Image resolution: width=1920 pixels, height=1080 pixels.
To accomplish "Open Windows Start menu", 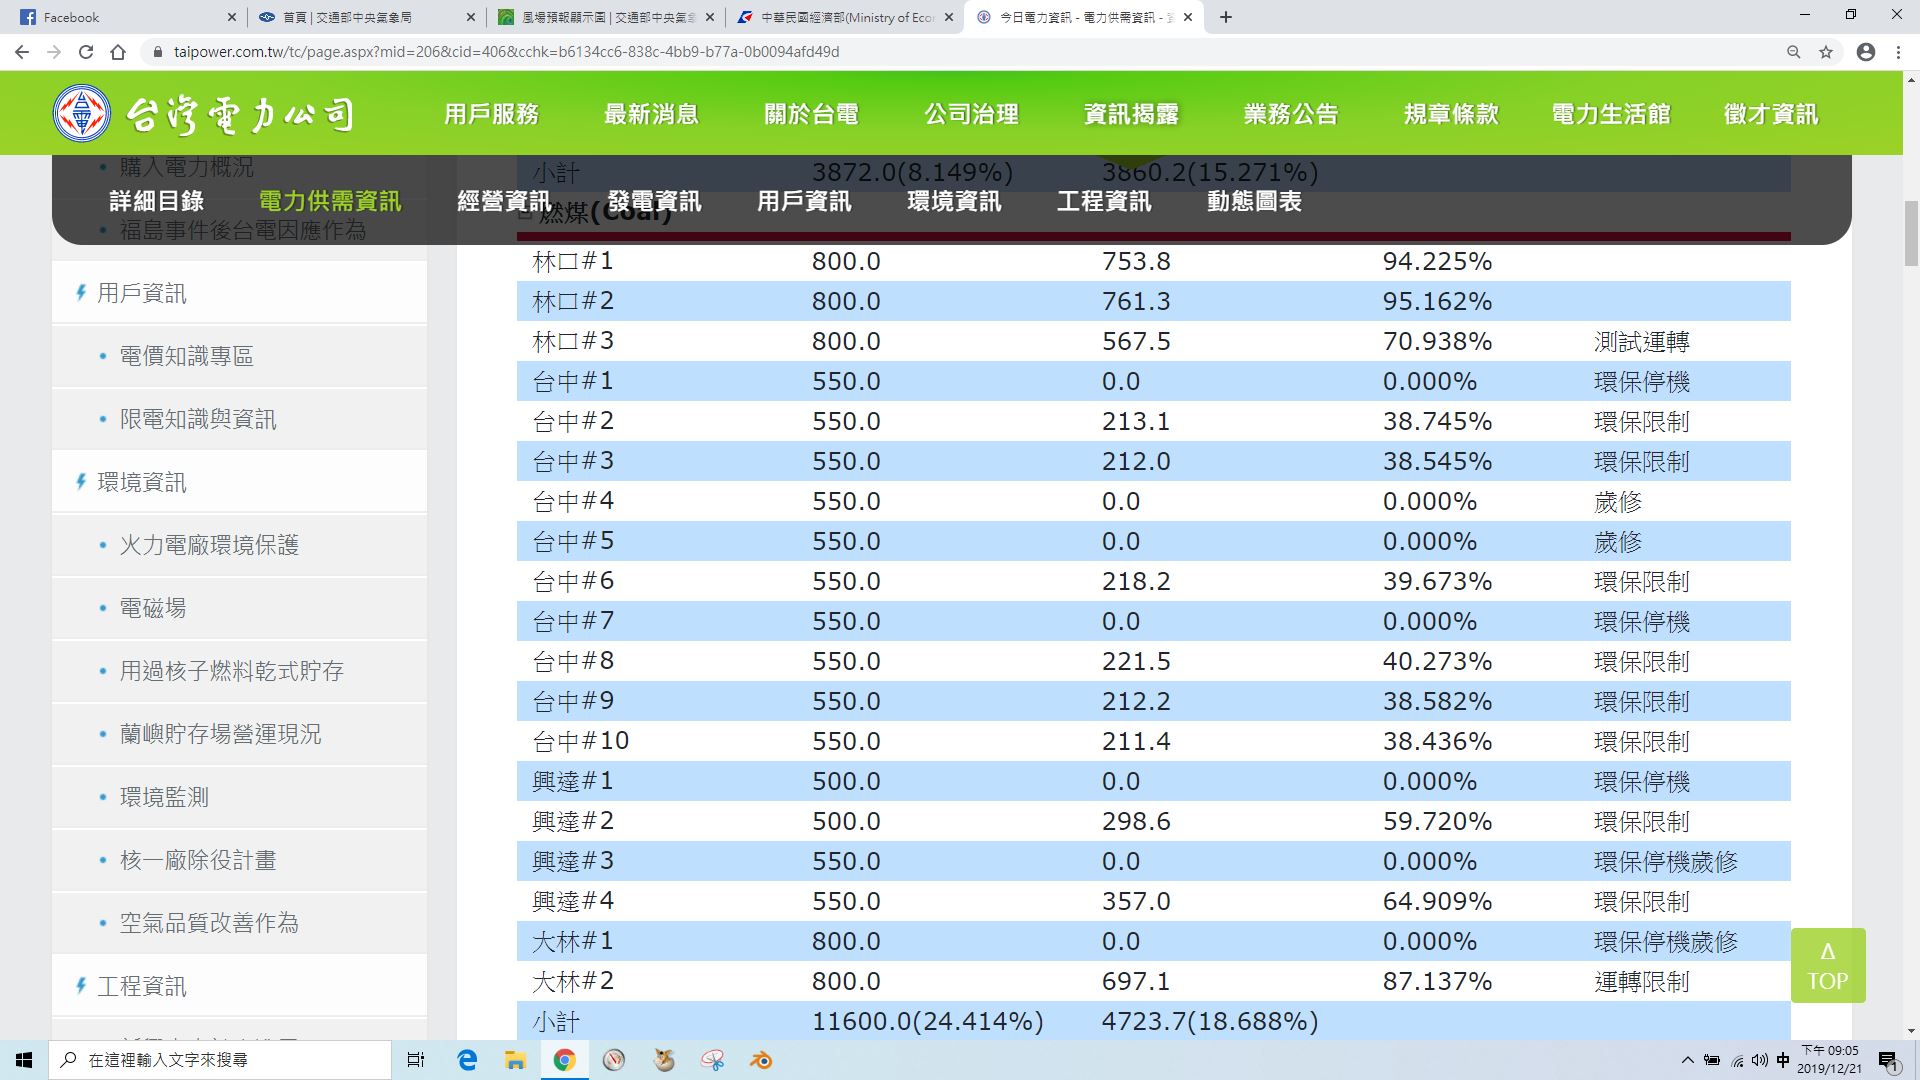I will click(24, 1060).
